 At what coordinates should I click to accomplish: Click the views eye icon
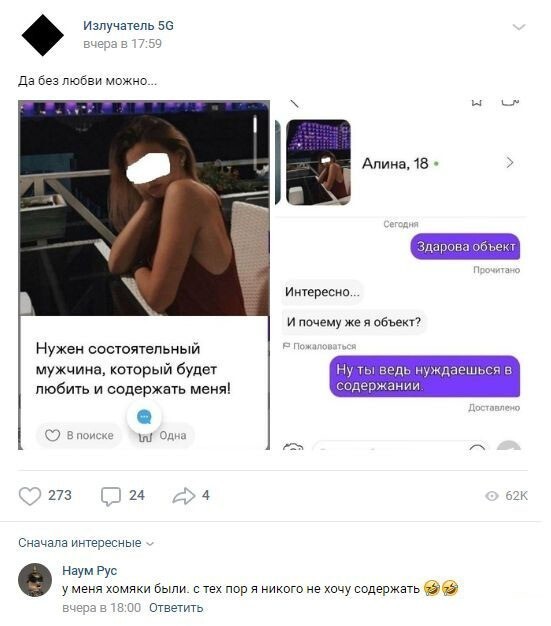[x=492, y=496]
